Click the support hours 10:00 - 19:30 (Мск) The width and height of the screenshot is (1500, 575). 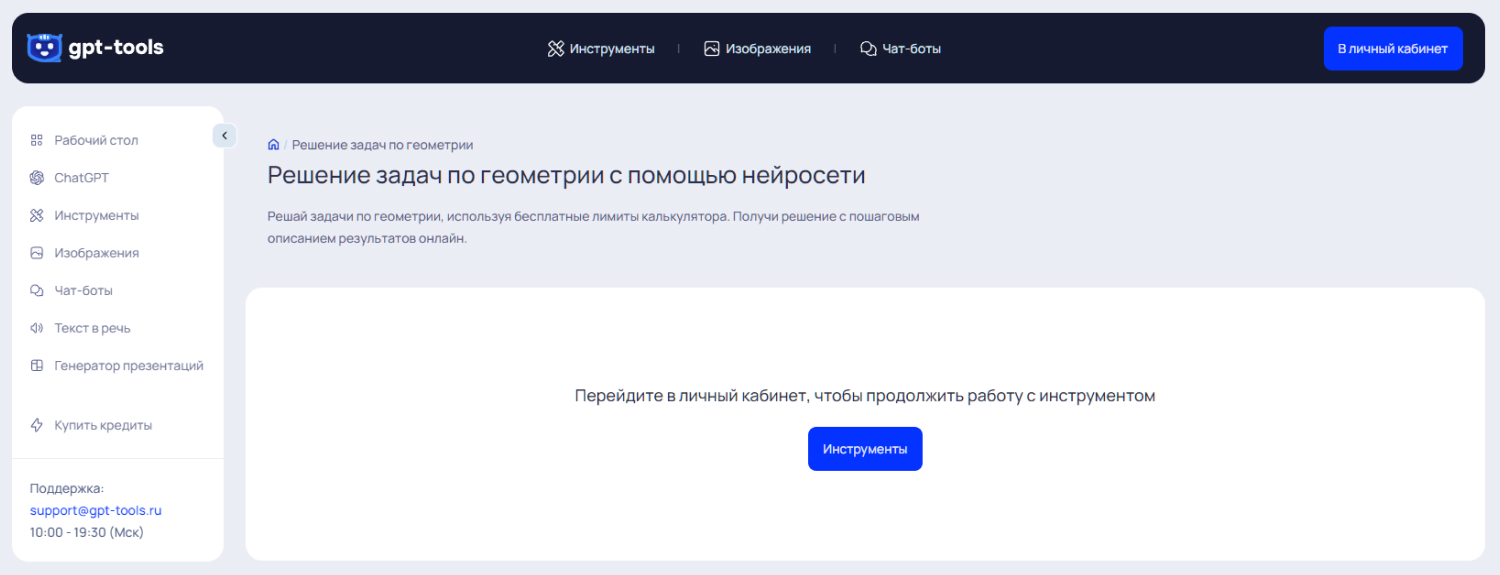[87, 532]
